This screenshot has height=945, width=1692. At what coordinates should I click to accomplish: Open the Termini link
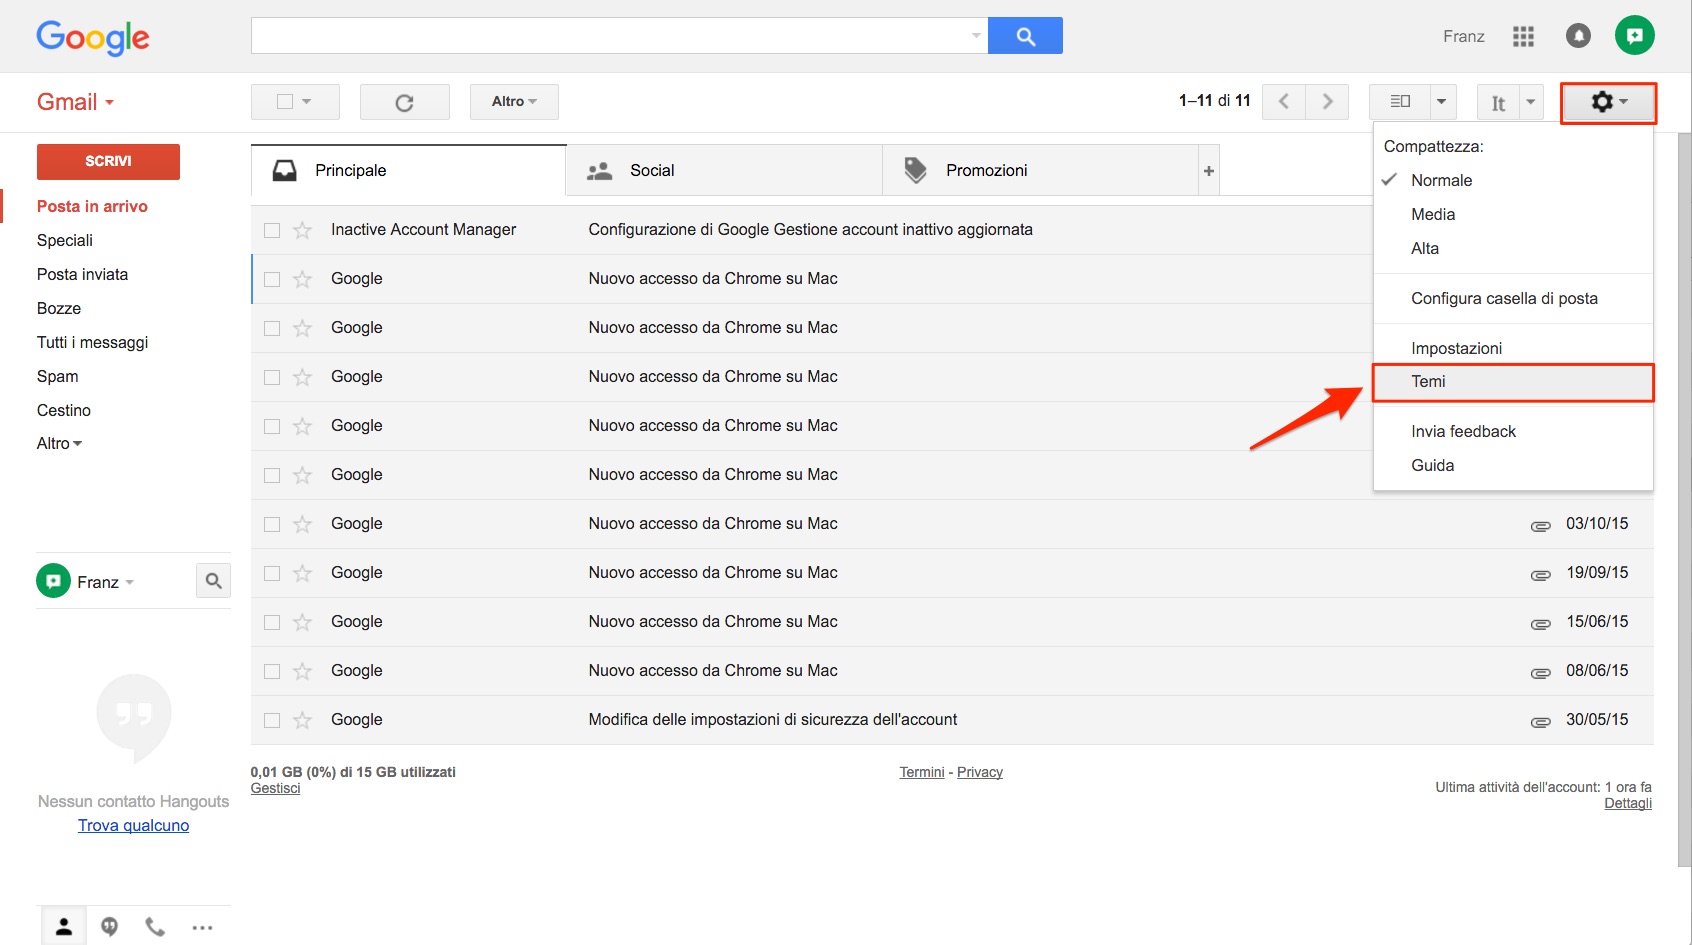[x=922, y=772]
